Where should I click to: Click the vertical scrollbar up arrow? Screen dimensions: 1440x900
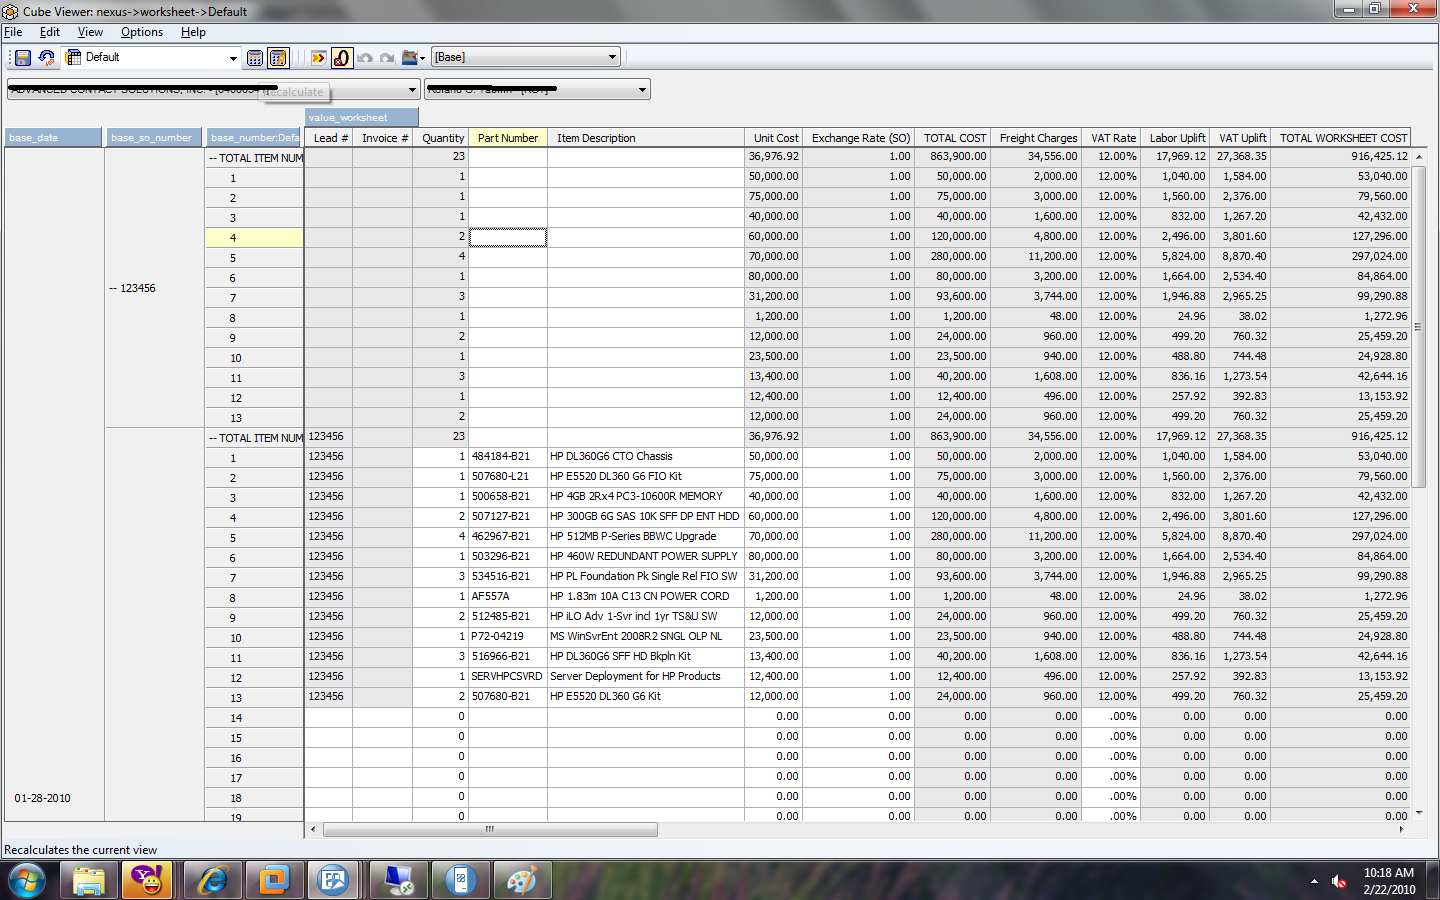pyautogui.click(x=1418, y=157)
